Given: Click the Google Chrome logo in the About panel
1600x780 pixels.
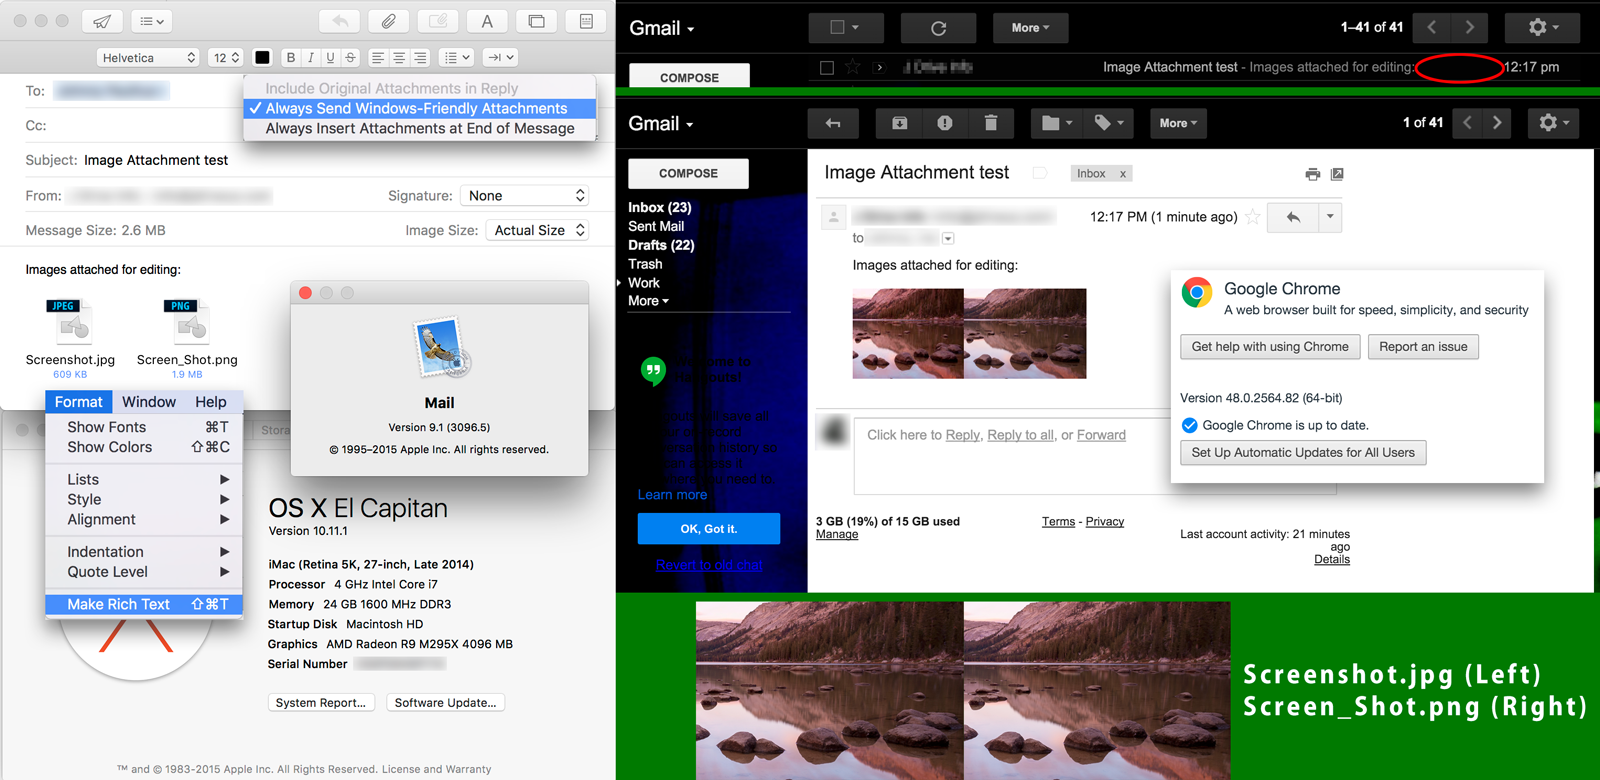Looking at the screenshot, I should click(x=1196, y=292).
